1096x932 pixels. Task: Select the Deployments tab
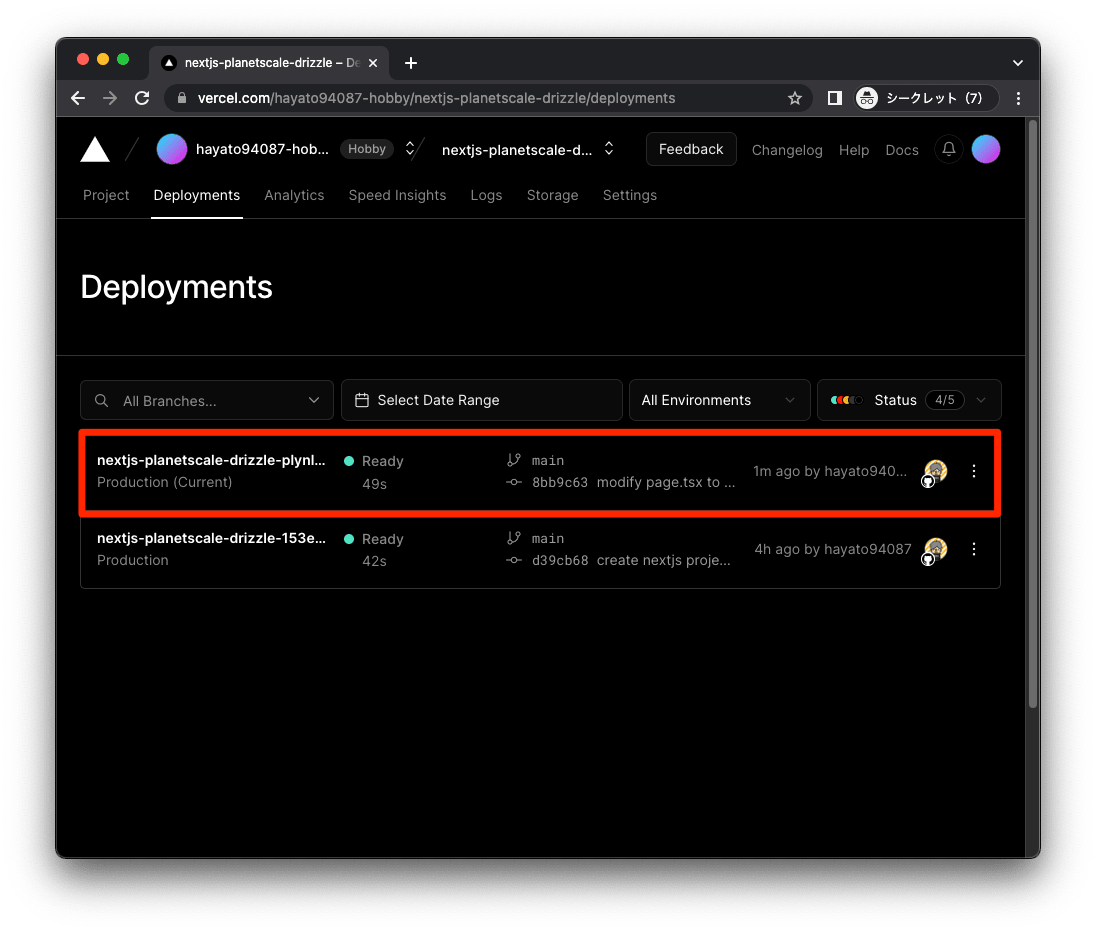pos(196,195)
